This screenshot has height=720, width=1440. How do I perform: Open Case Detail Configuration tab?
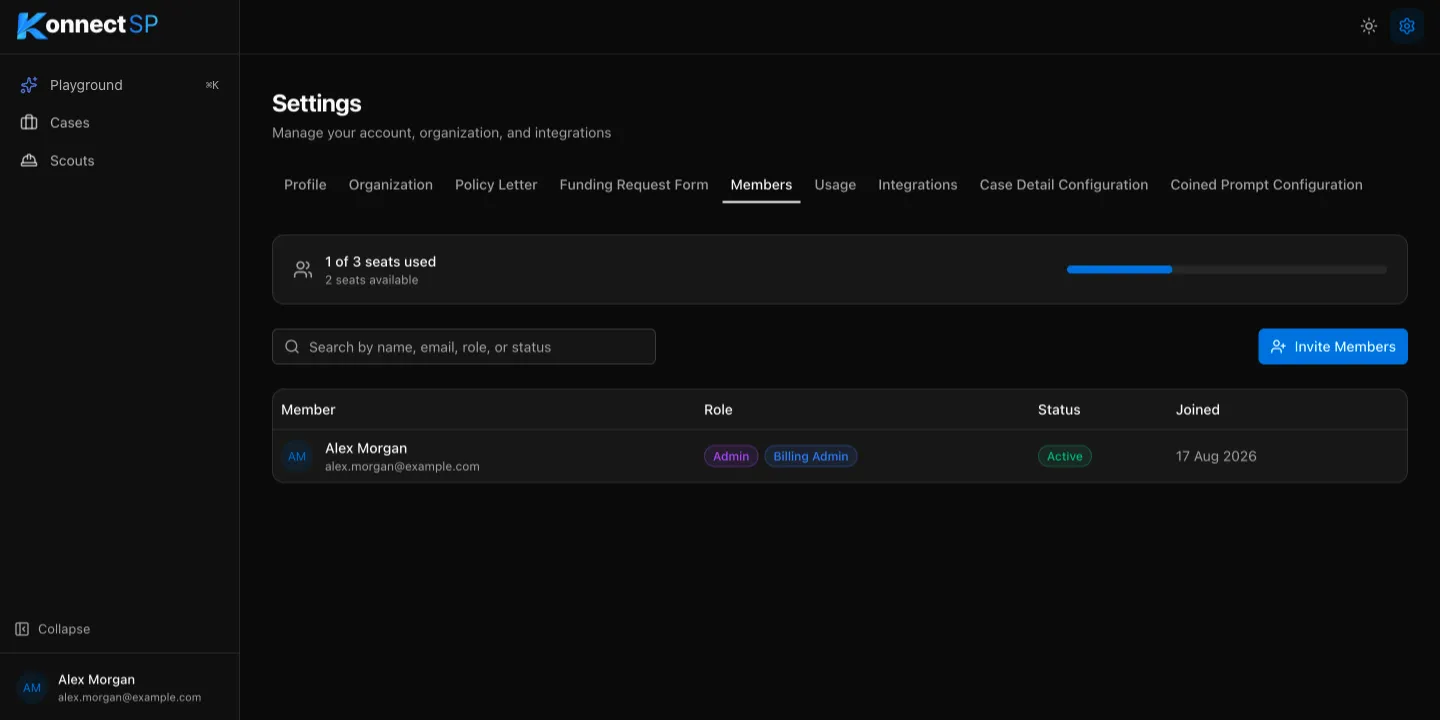point(1064,185)
